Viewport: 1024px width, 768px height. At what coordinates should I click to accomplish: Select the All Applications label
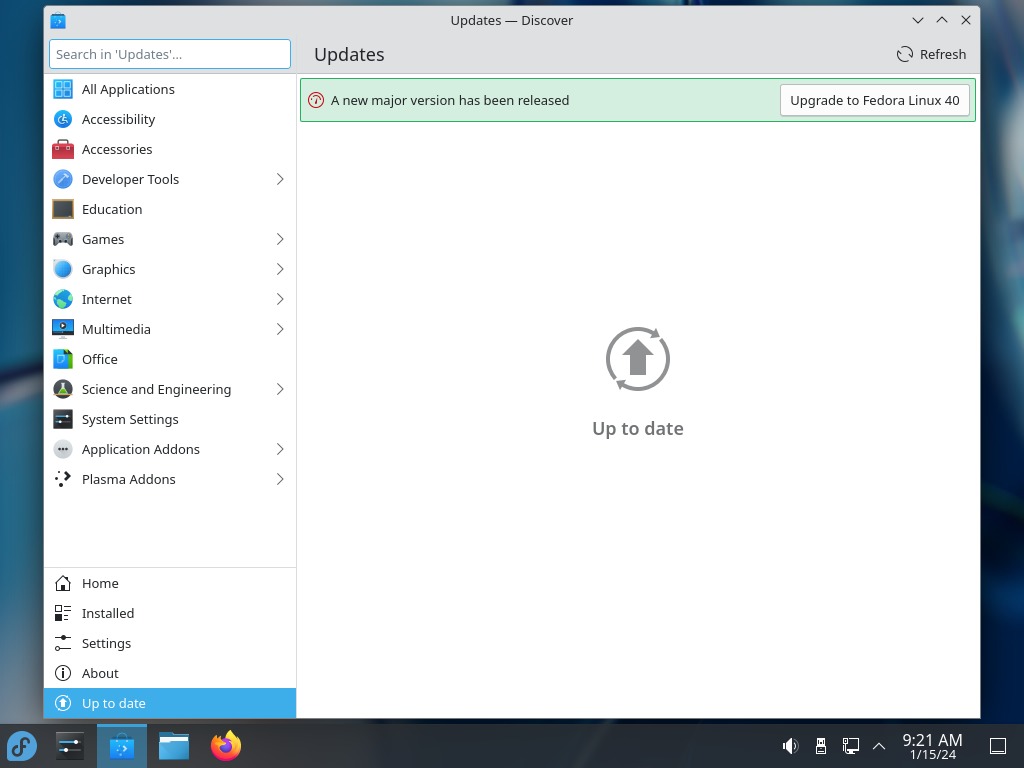128,89
